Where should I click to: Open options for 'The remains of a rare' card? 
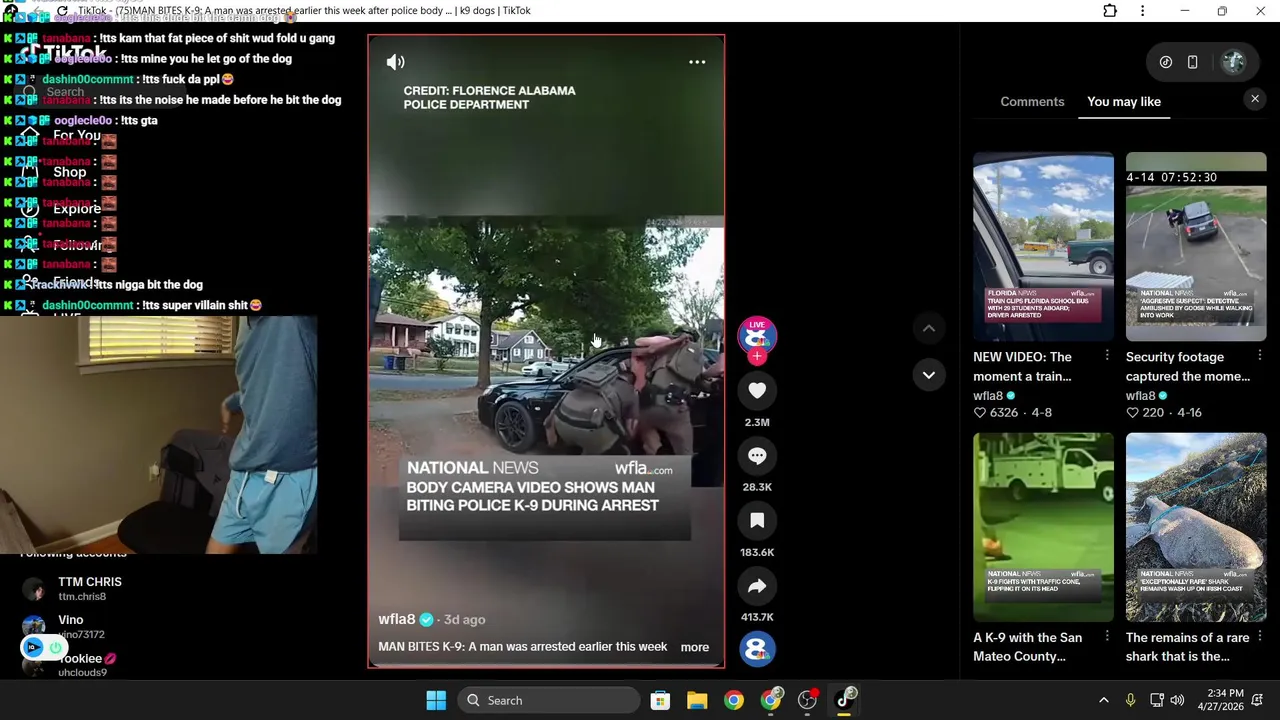[1260, 636]
